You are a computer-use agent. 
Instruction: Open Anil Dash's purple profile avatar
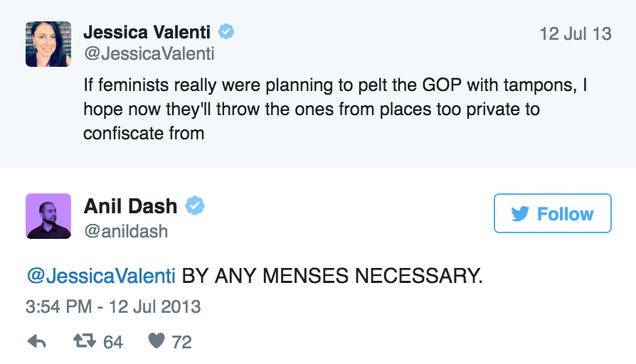pos(48,216)
